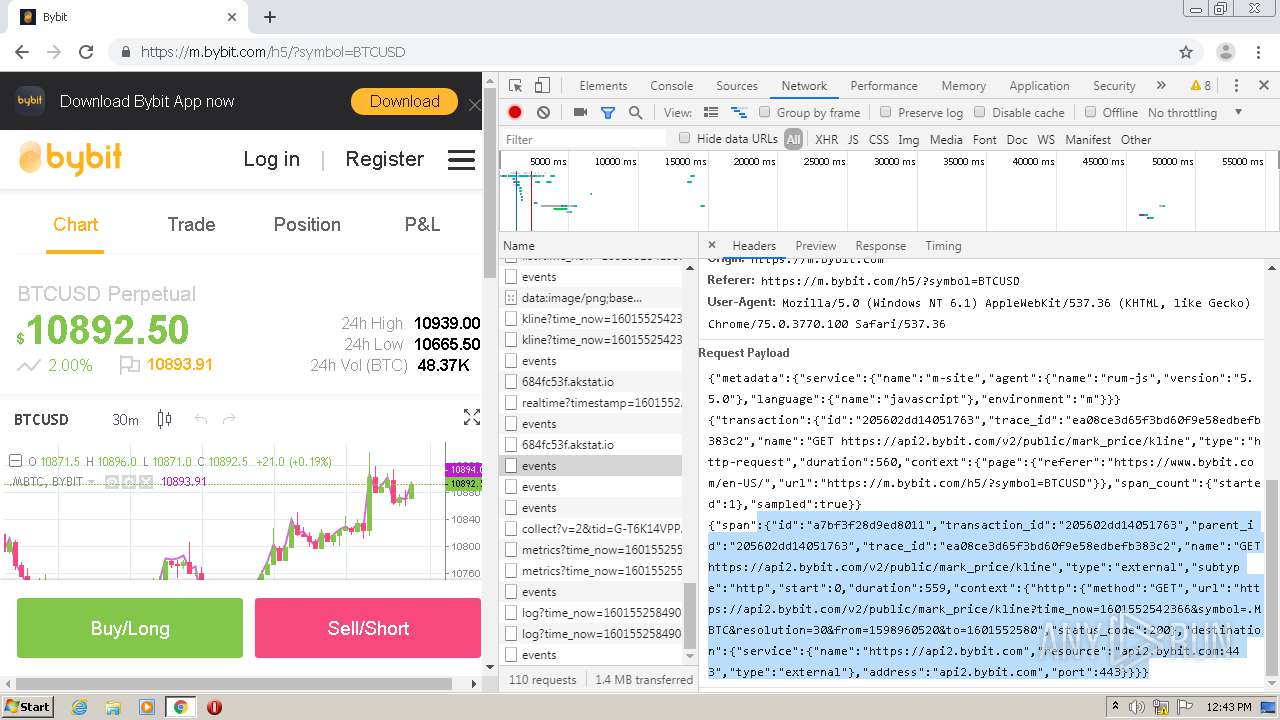This screenshot has width=1280, height=720.
Task: Toggle the Offline checkbox
Action: tap(1091, 112)
